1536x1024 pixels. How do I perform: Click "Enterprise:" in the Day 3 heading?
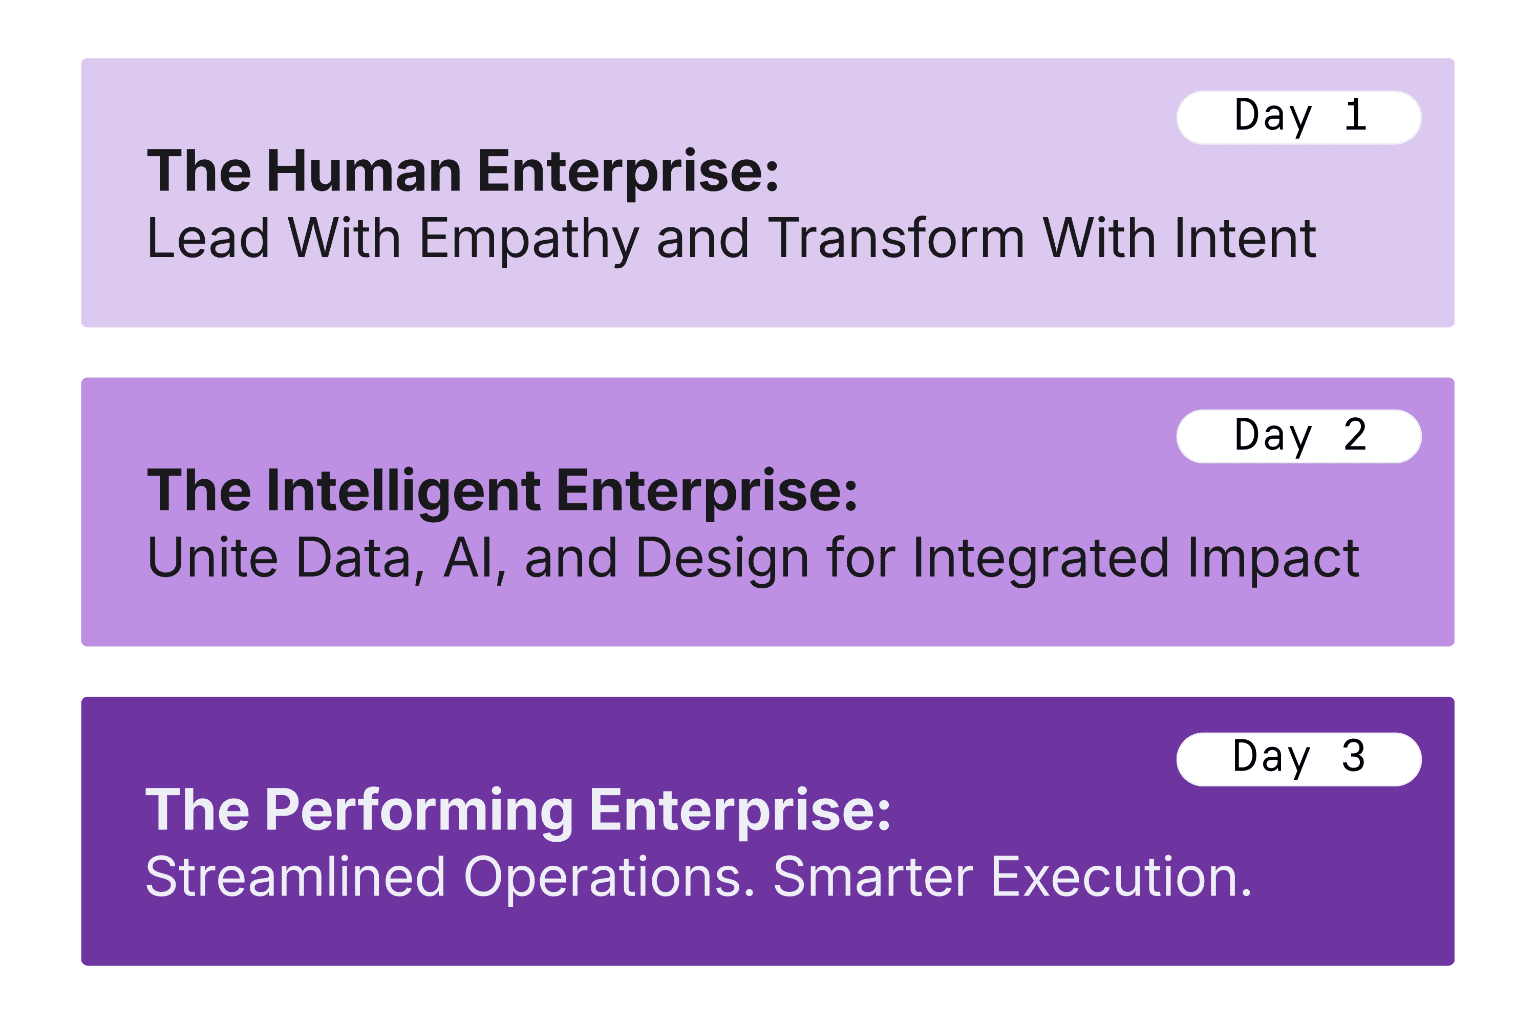[x=739, y=810]
